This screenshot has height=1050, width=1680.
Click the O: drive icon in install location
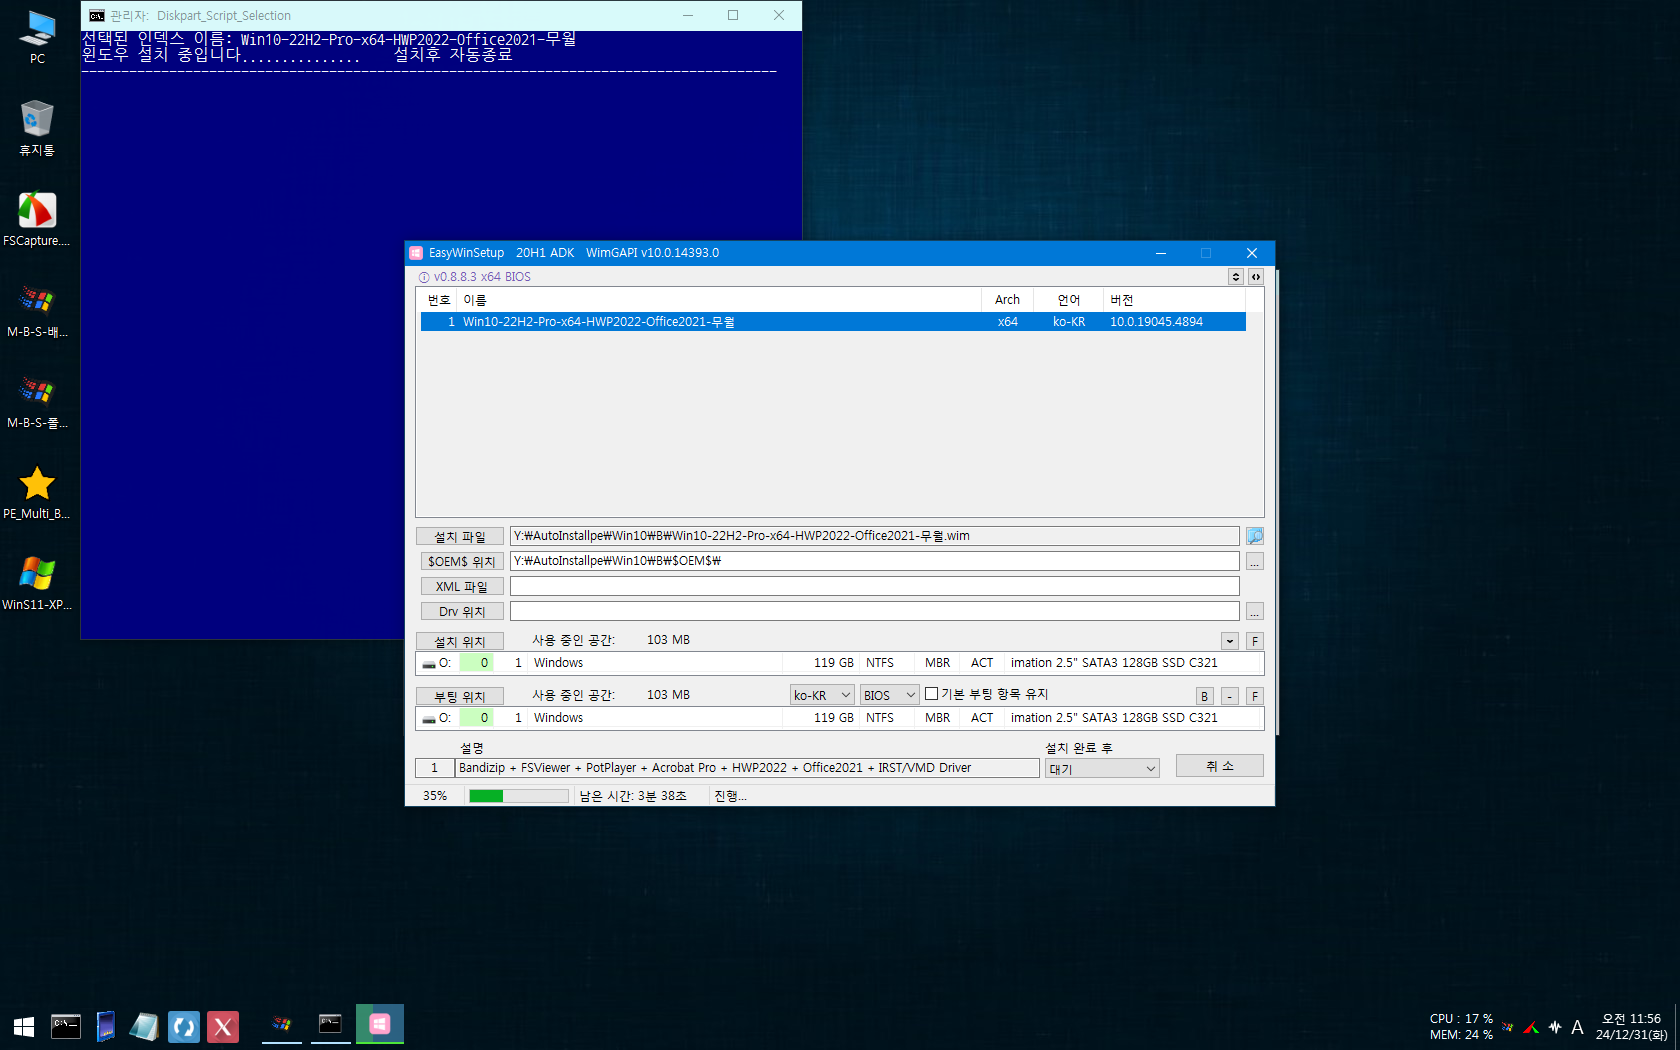429,664
